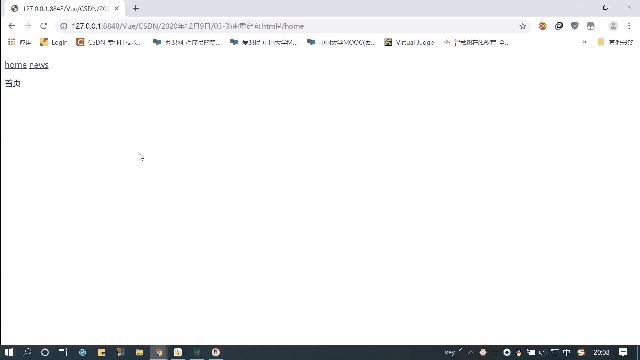Toggle the Chinese input method indicator

(567, 352)
